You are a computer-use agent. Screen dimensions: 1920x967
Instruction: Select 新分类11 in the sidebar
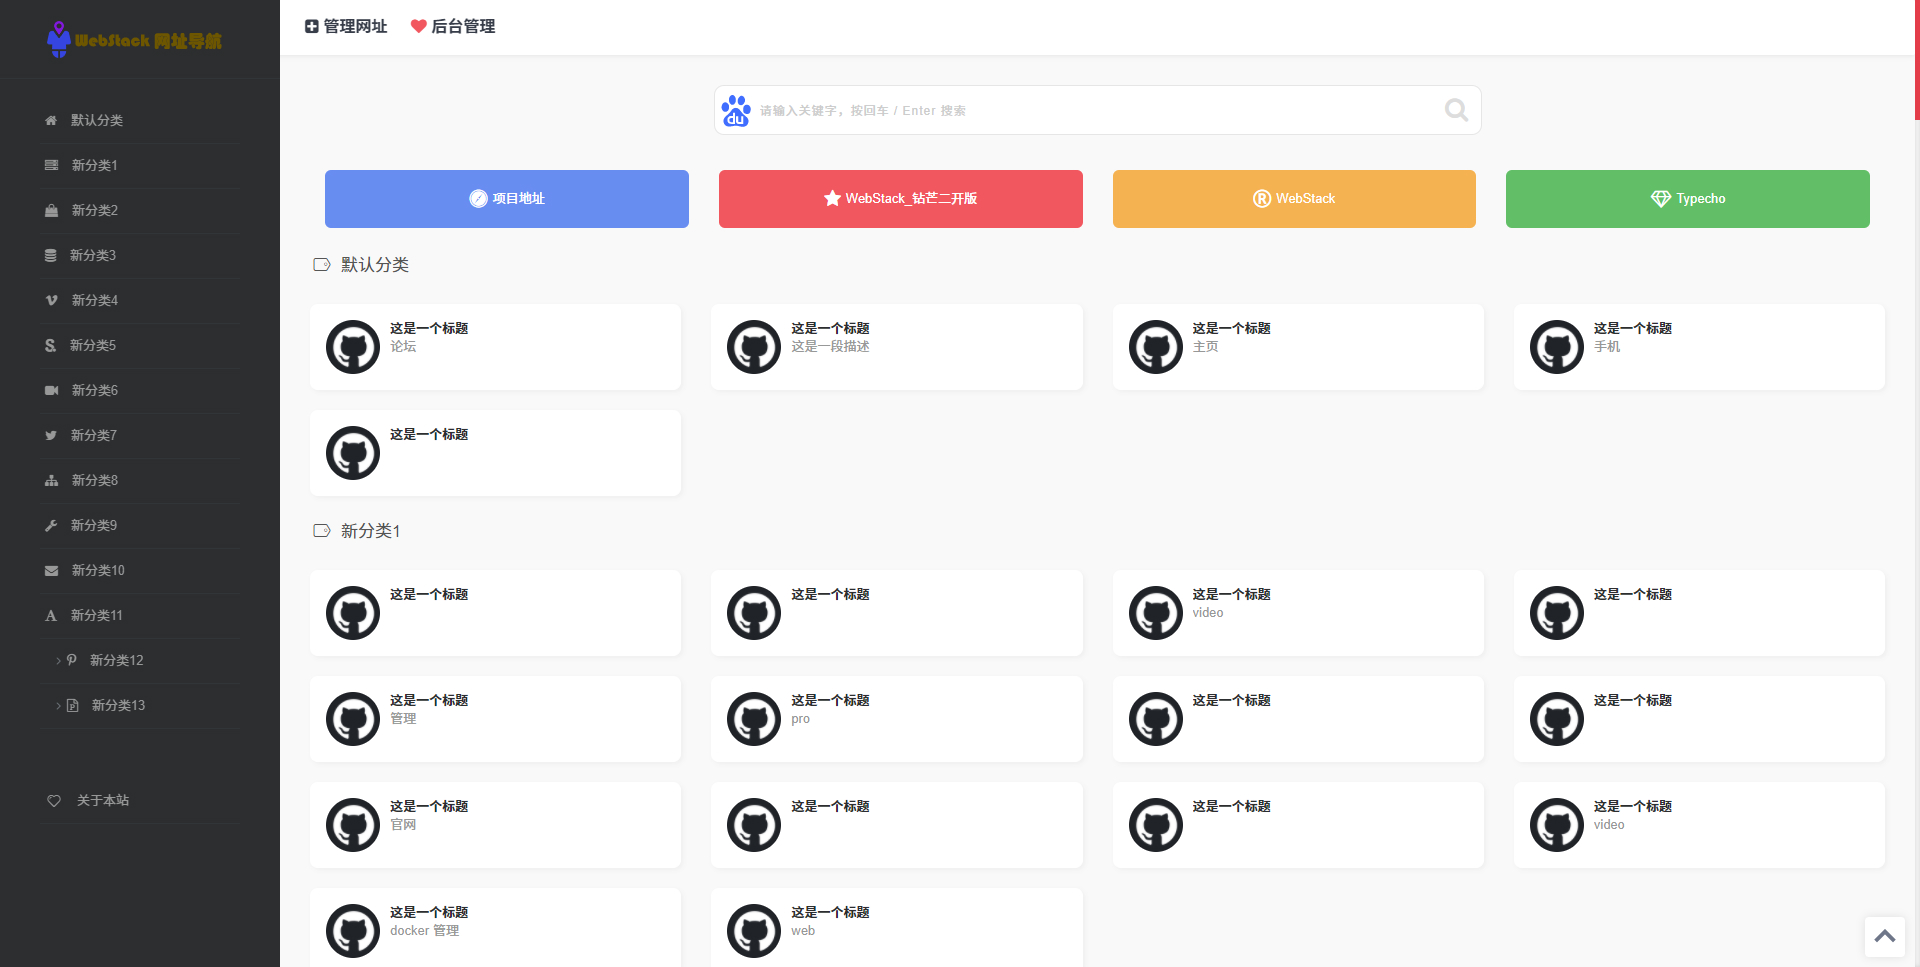(x=96, y=615)
